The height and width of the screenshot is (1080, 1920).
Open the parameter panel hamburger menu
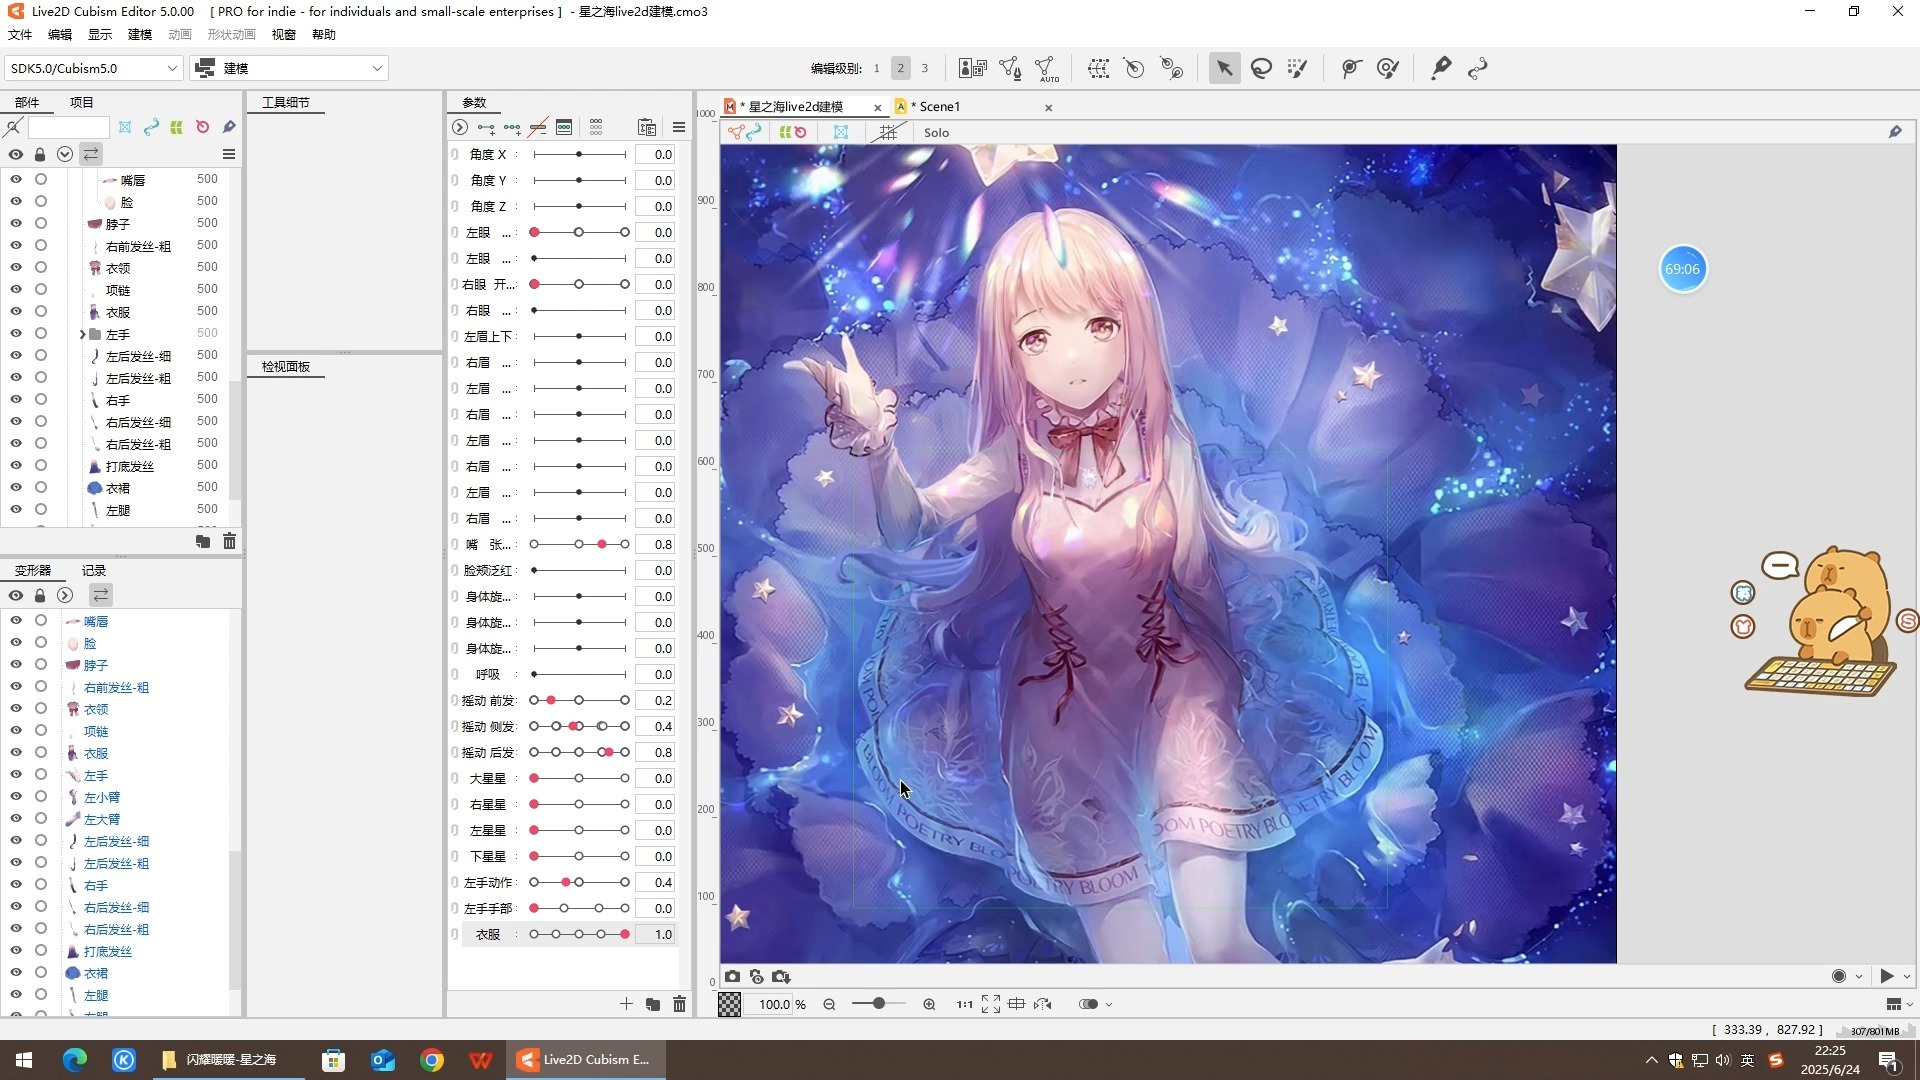678,127
